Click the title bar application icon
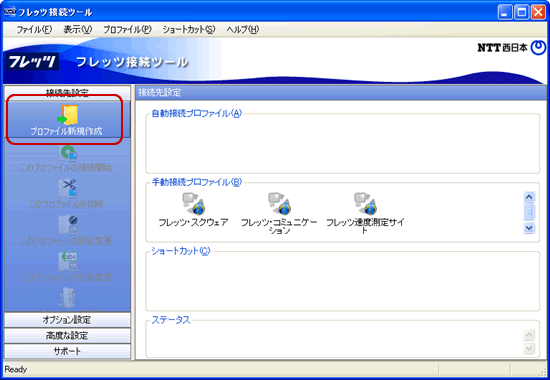The height and width of the screenshot is (380, 550). [10, 12]
